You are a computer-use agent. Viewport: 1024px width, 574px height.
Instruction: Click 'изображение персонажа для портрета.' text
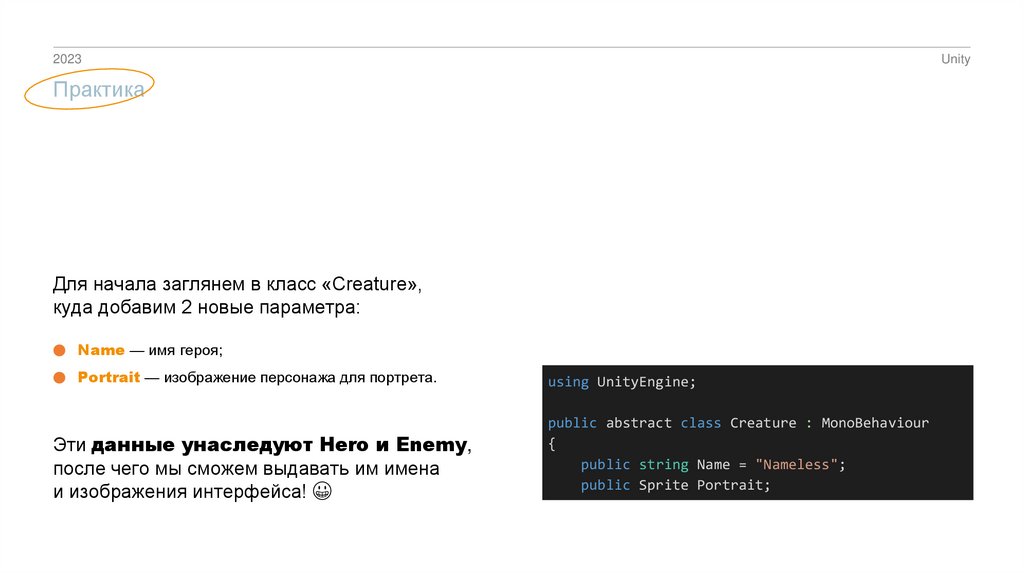pos(300,378)
